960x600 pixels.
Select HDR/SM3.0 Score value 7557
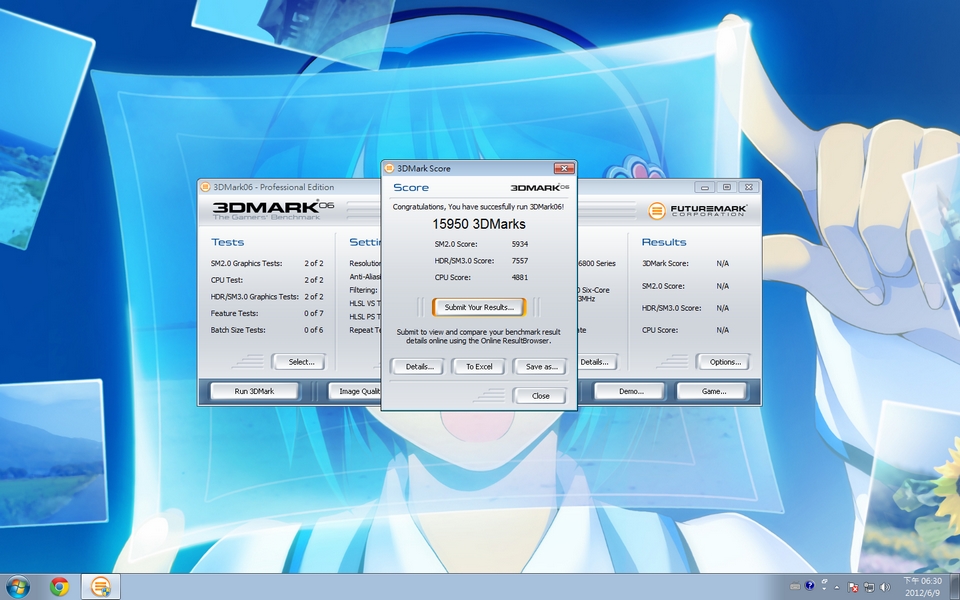(x=520, y=261)
